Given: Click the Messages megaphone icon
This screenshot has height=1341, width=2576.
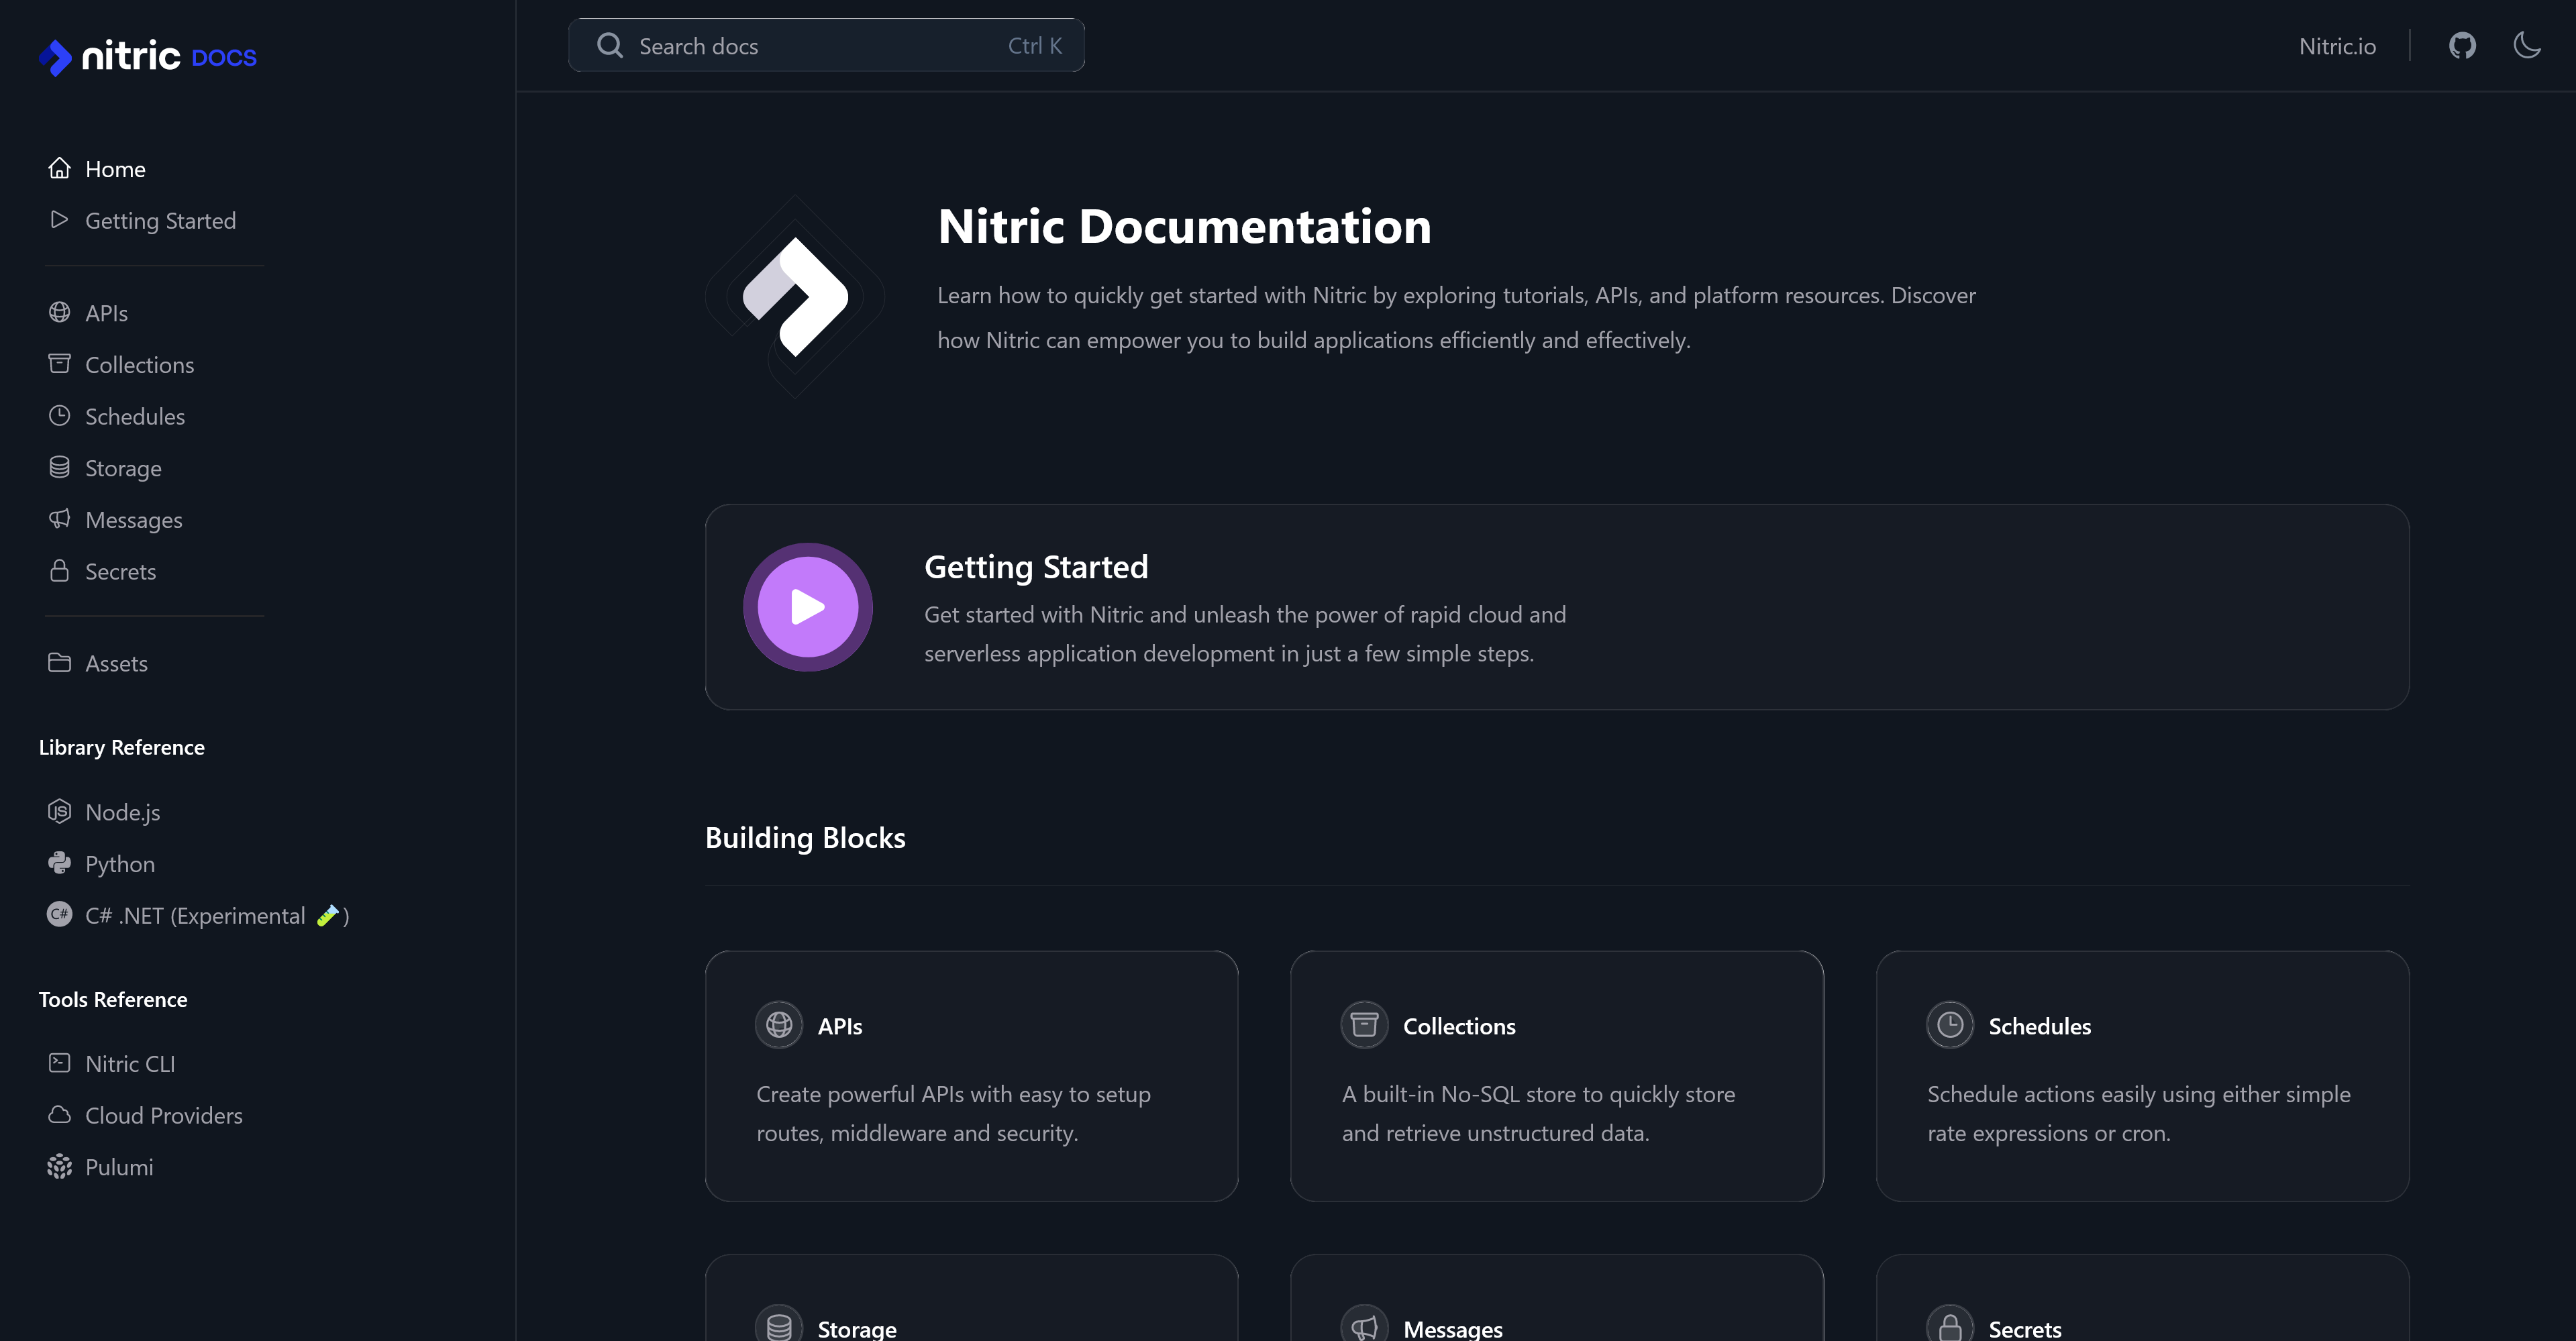Looking at the screenshot, I should [60, 519].
